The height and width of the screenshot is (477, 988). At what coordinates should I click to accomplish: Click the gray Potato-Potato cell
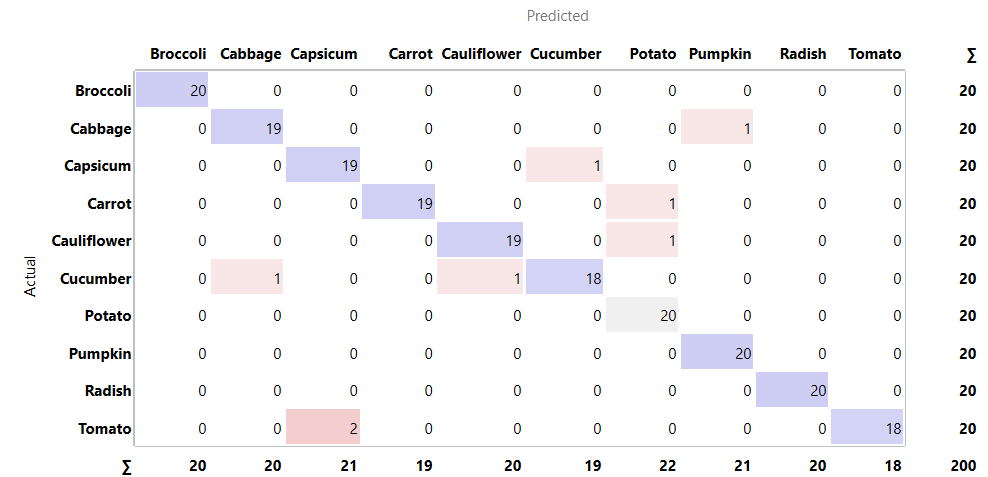tap(642, 316)
